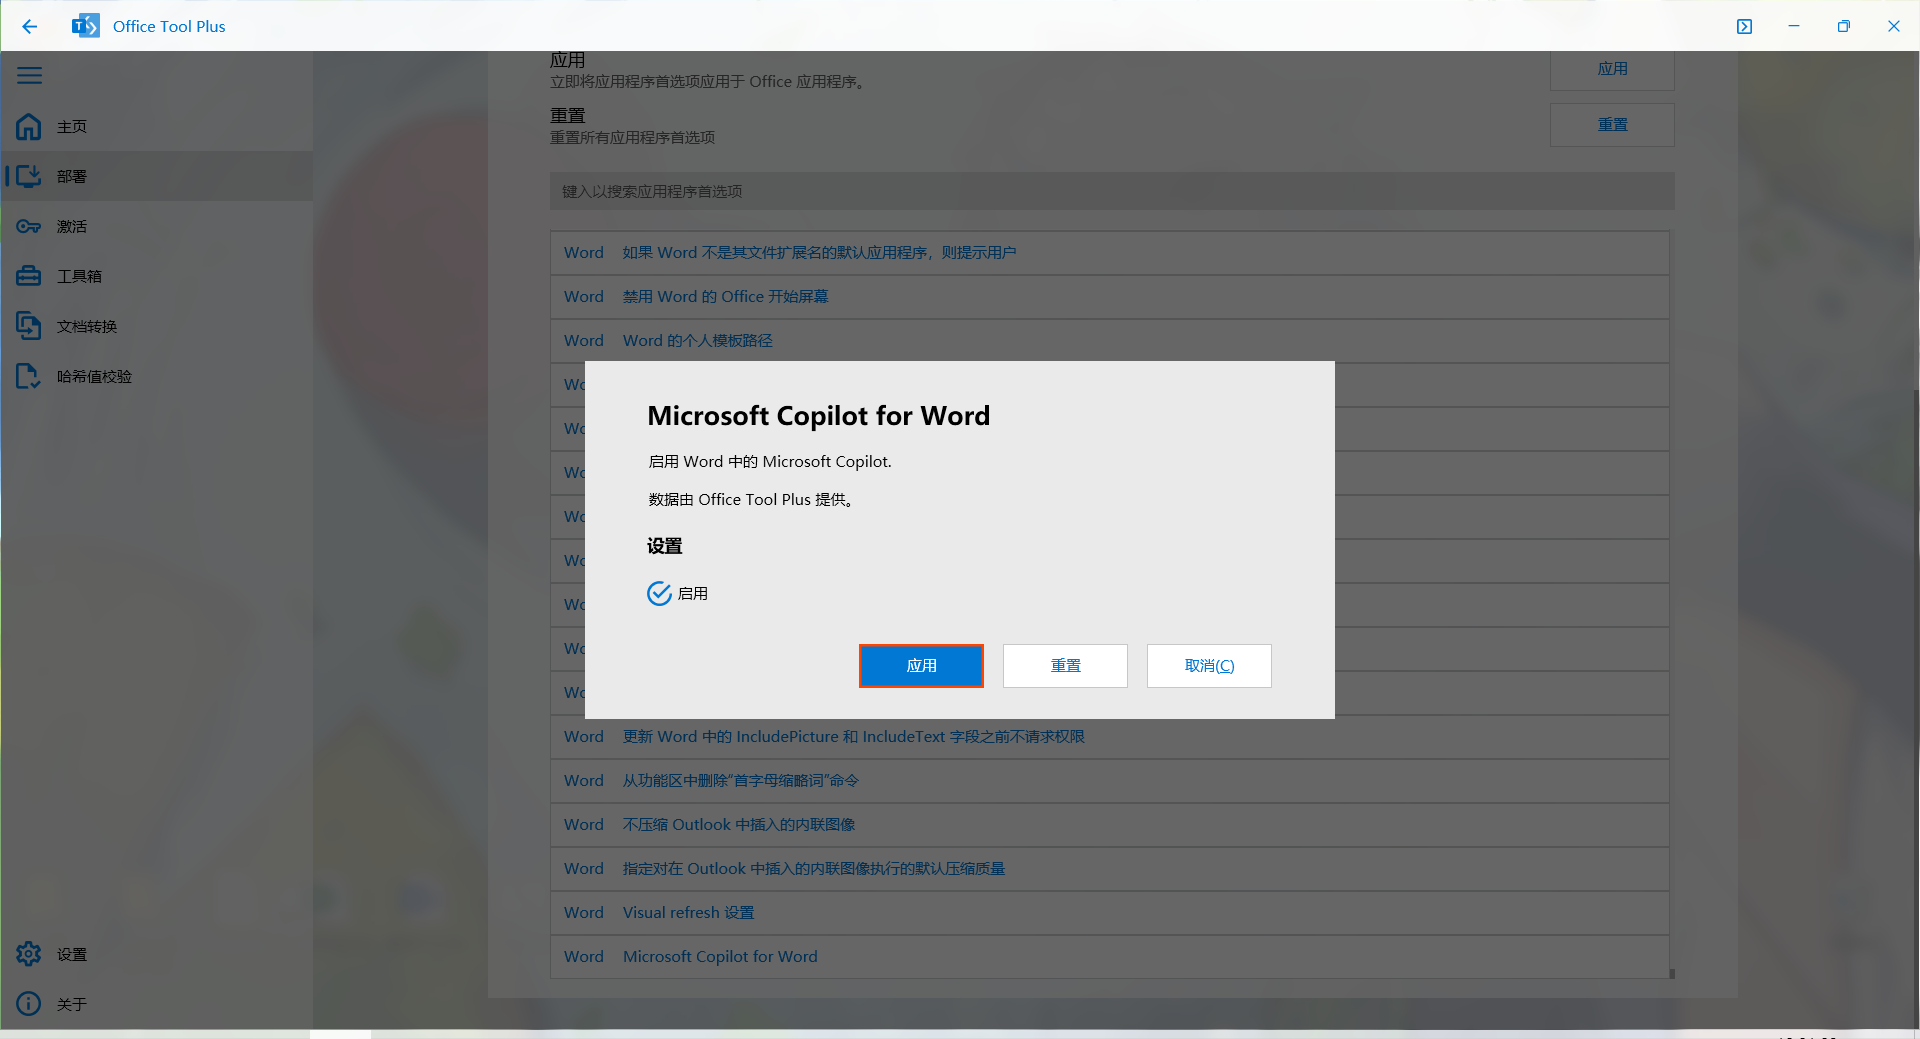1920x1039 pixels.
Task: Click the 工具箱 toolbox icon
Action: [29, 276]
